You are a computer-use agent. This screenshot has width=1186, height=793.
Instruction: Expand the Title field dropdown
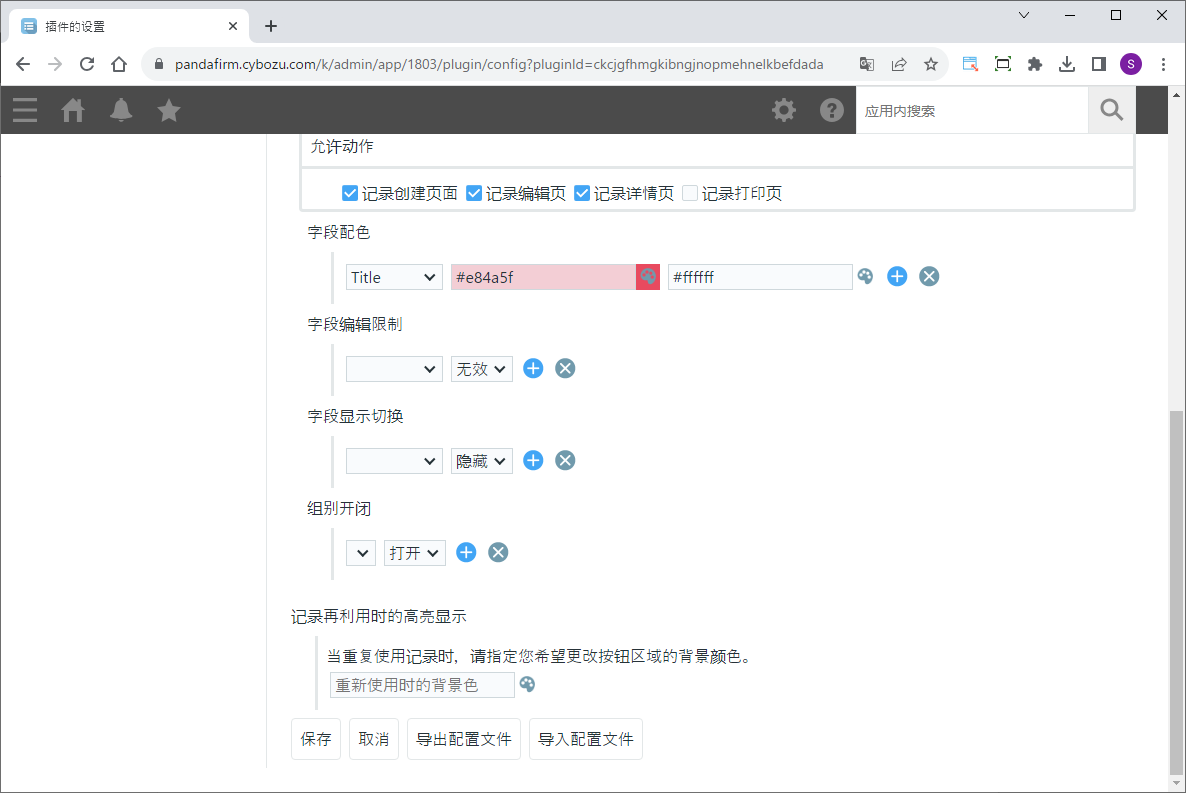[394, 277]
